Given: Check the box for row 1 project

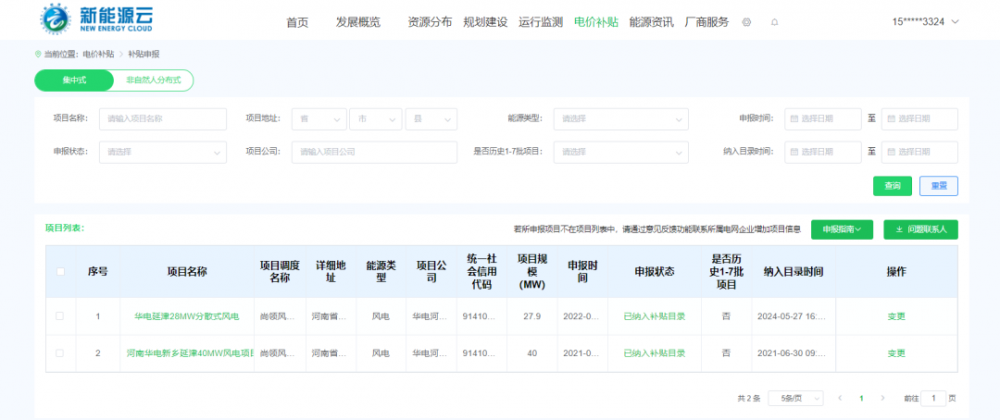Looking at the screenshot, I should click(60, 316).
